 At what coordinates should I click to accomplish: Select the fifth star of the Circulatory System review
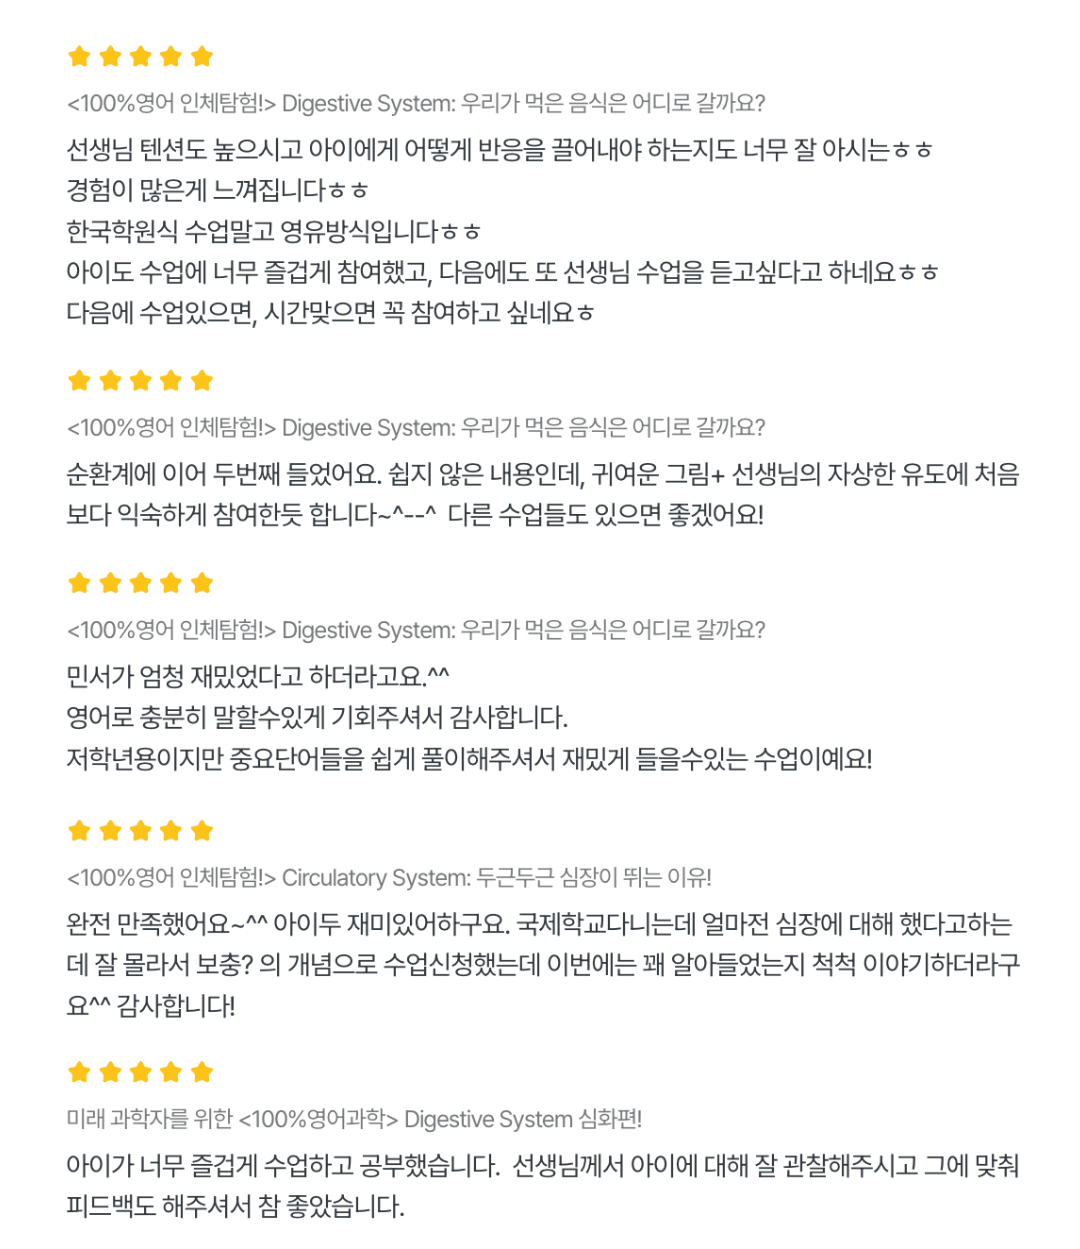[202, 831]
